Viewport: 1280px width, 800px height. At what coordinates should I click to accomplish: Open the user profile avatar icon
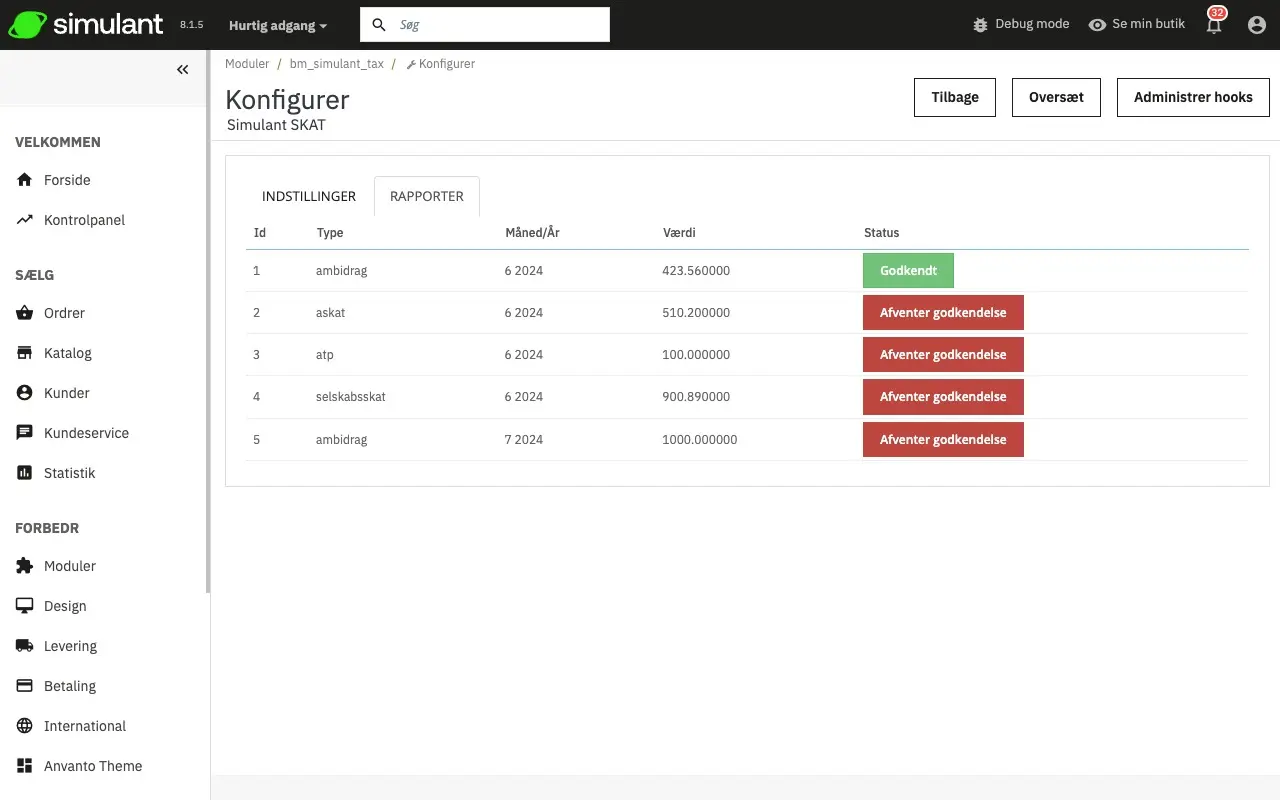pyautogui.click(x=1257, y=25)
